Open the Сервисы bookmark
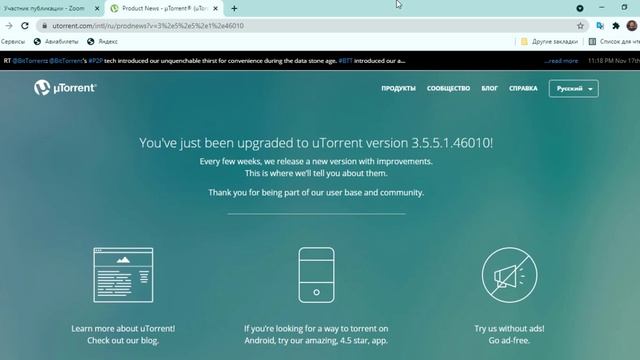 (13, 41)
